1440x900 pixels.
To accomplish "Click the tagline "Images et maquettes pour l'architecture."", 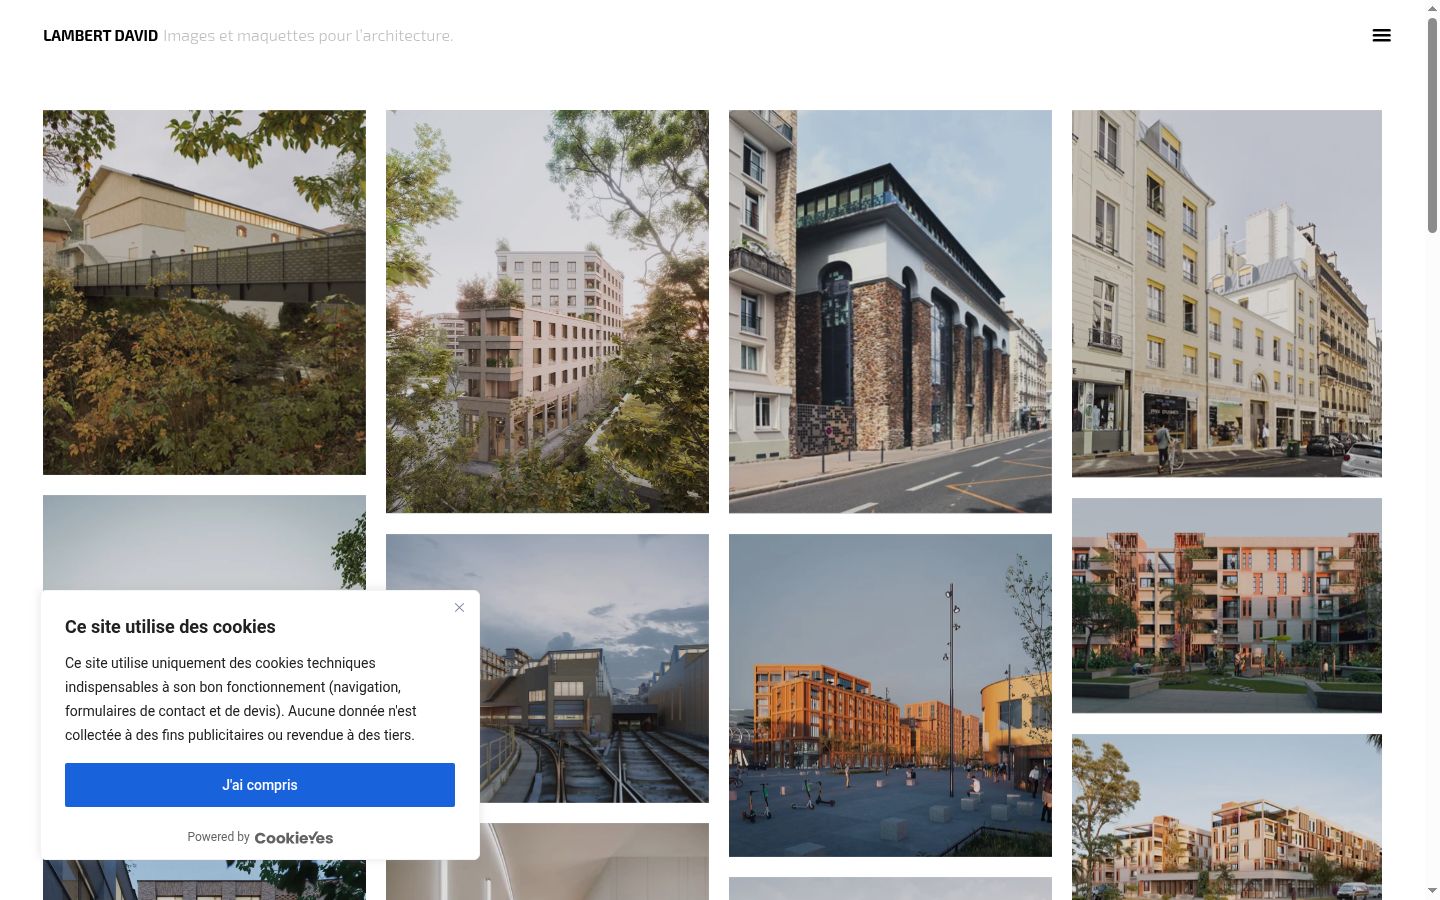I will pos(308,36).
